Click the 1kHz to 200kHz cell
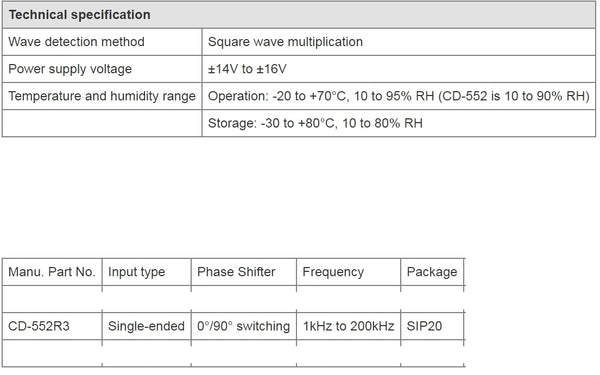The image size is (600, 375). 348,326
